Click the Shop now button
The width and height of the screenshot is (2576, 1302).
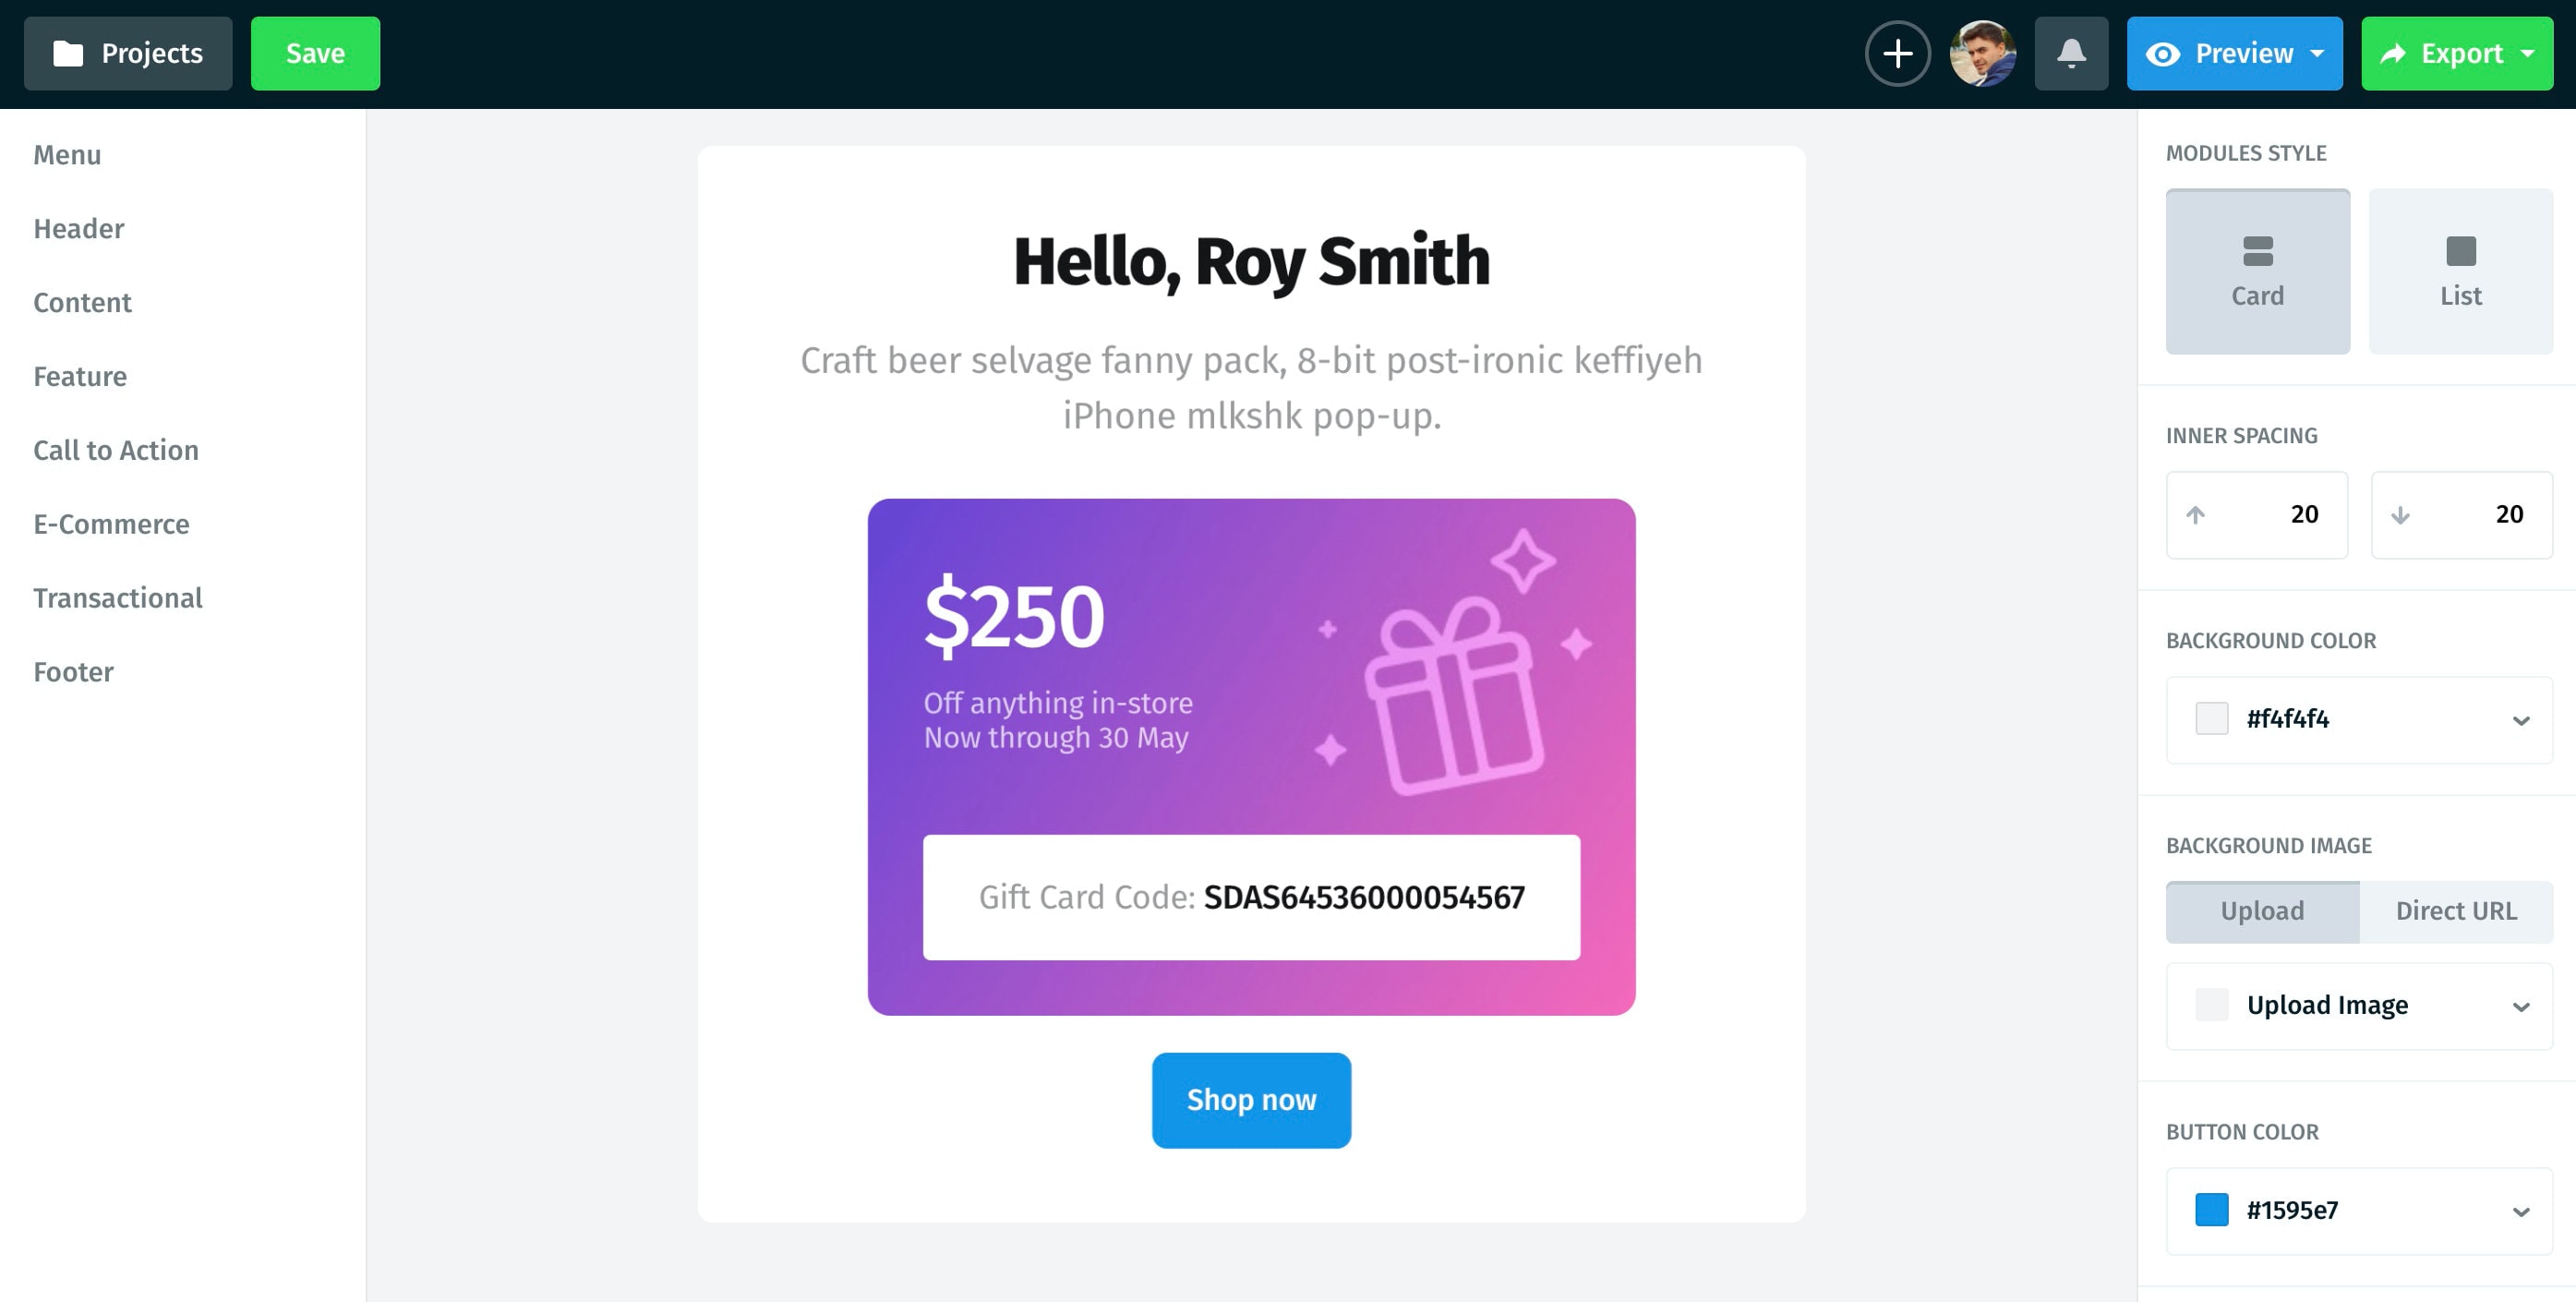click(1251, 1100)
